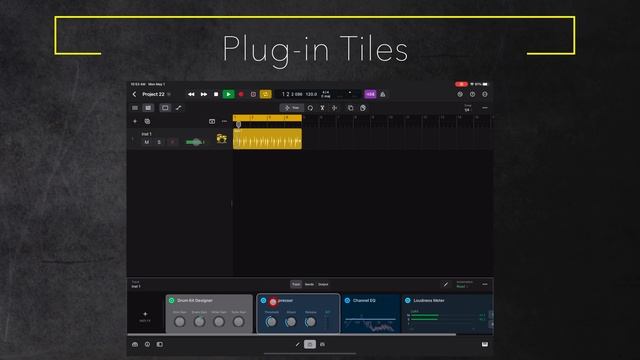Toggle the Channel EQ power button
640x360 pixels.
click(347, 300)
